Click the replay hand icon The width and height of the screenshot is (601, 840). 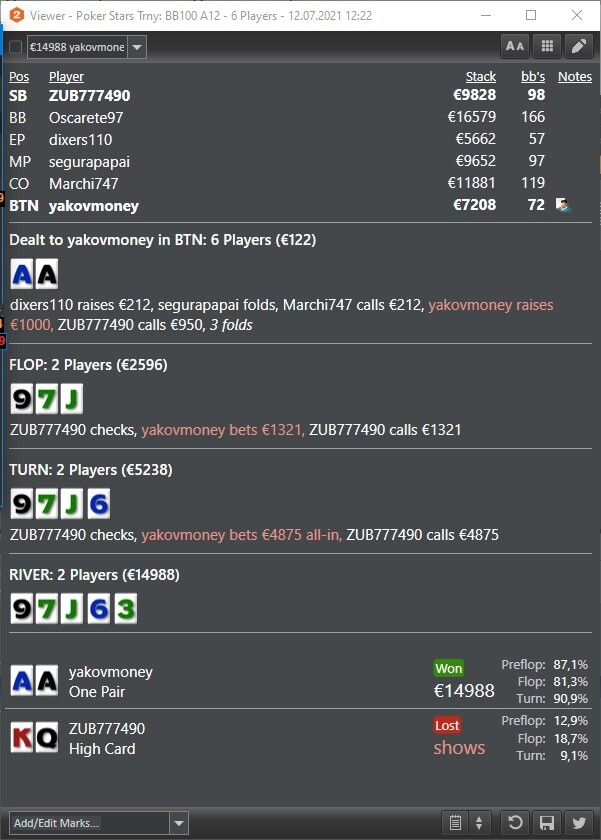click(x=515, y=822)
